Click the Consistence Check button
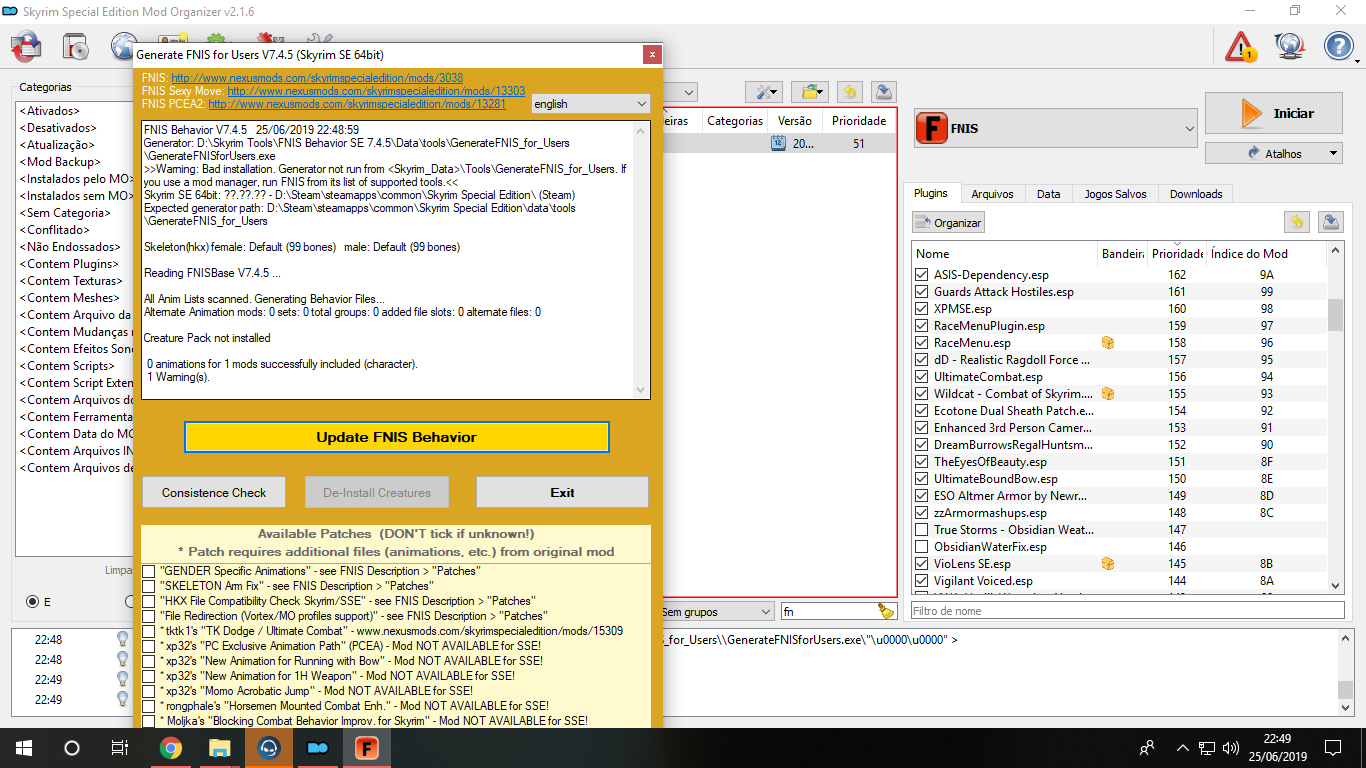Screen dimensions: 1366x768 (214, 492)
